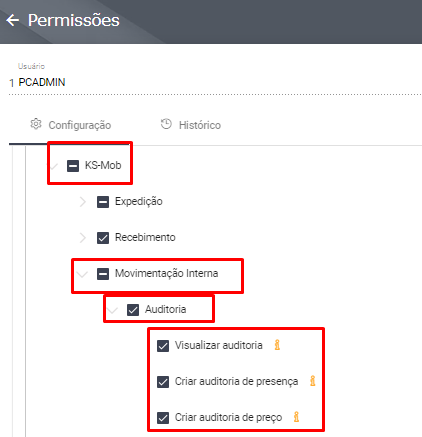Click the back arrow beside Permissões
The height and width of the screenshot is (437, 422).
[13, 20]
